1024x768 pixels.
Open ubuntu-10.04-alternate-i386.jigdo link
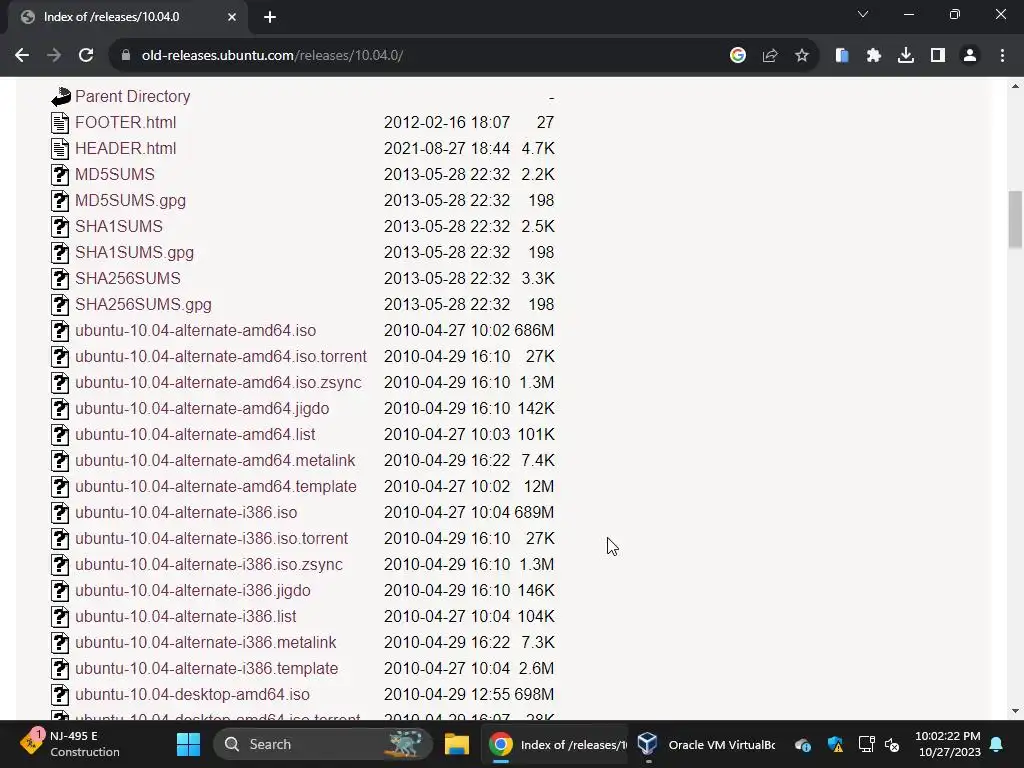[x=193, y=590]
